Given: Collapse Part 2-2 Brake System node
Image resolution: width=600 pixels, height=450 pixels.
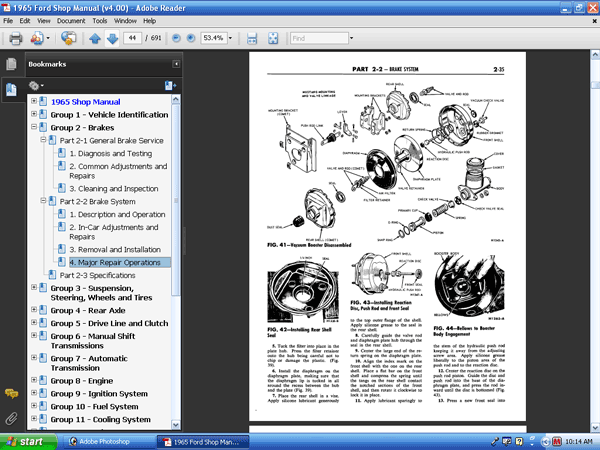Looking at the screenshot, I should click(43, 201).
